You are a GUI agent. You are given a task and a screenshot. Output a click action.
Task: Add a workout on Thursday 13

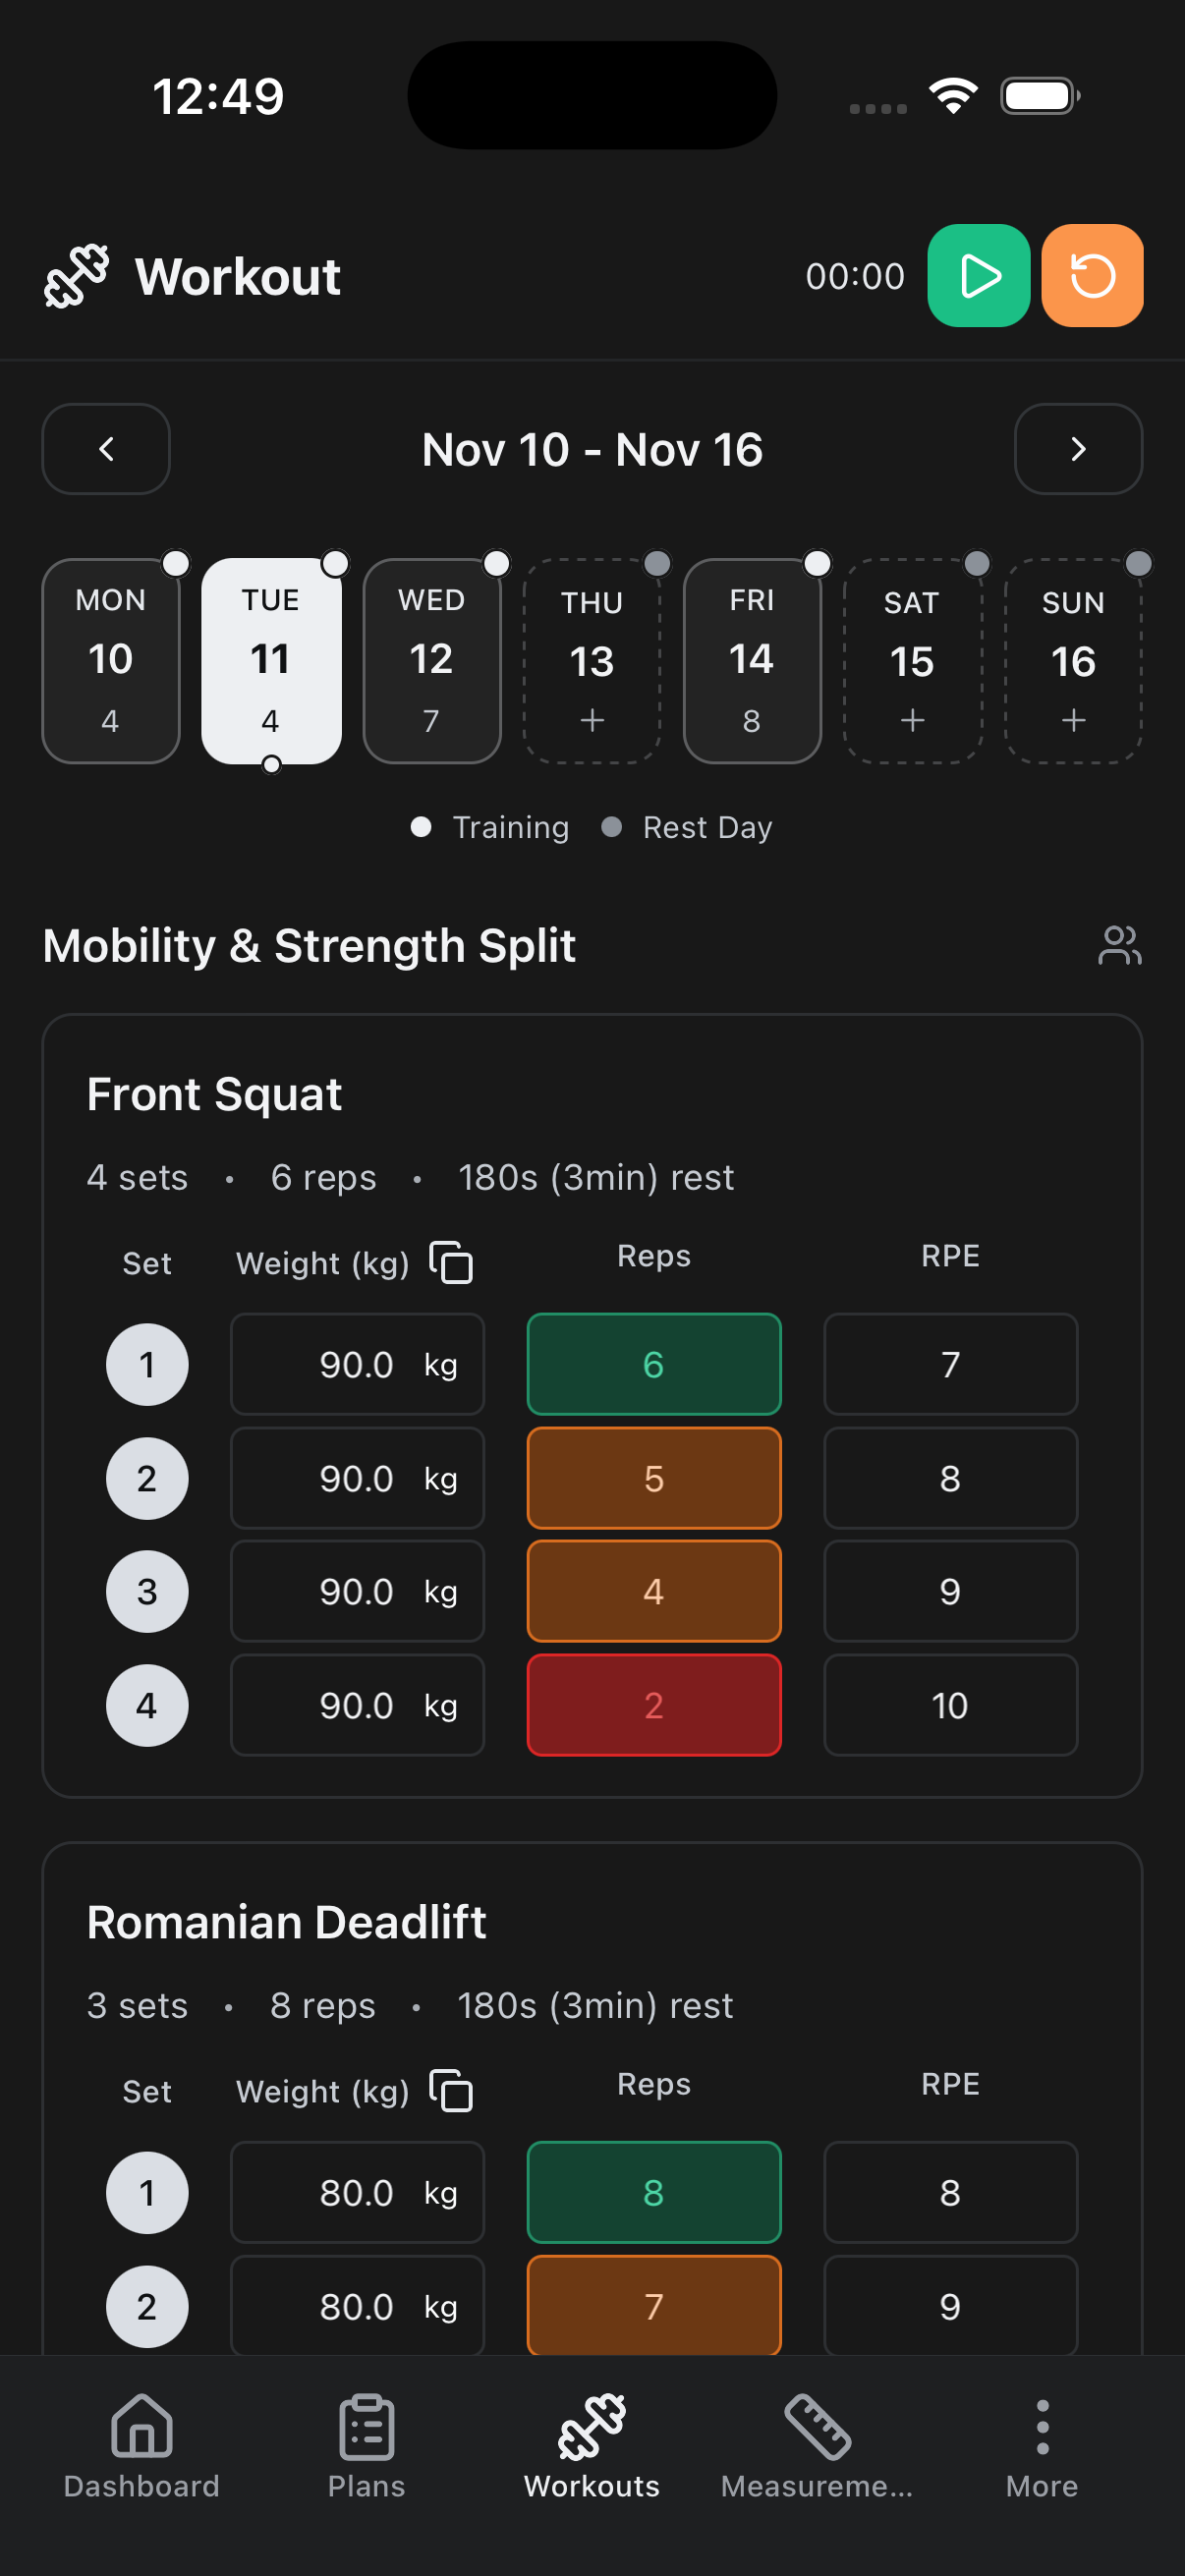(592, 720)
